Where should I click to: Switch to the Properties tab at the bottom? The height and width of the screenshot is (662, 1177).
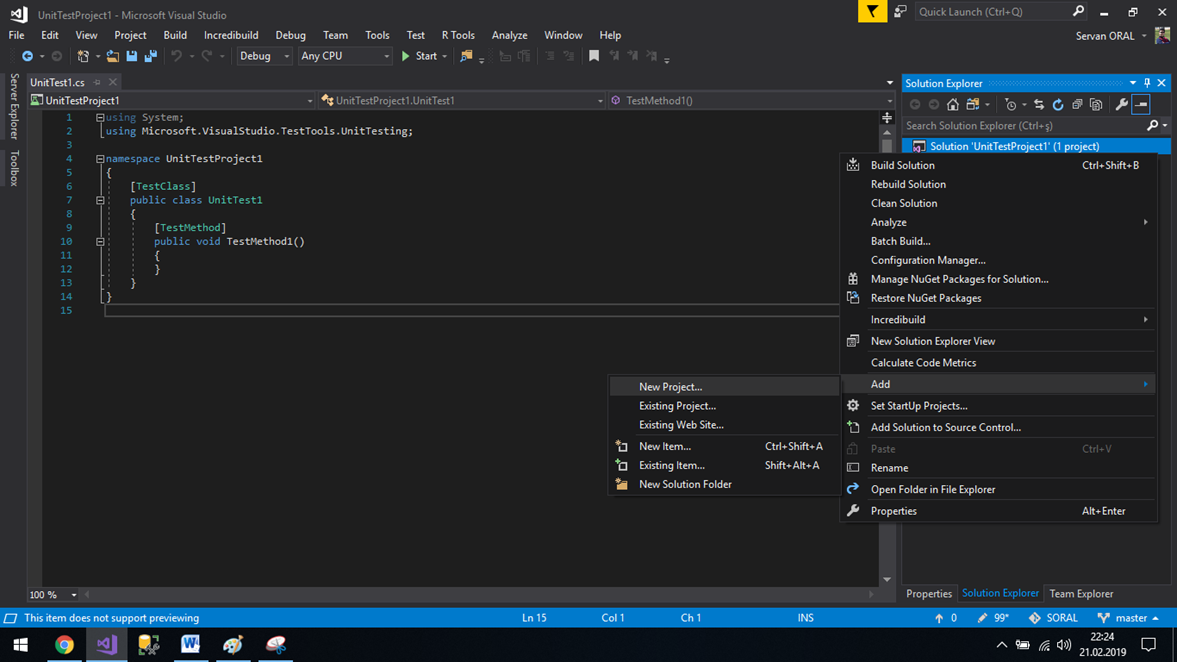pos(929,594)
